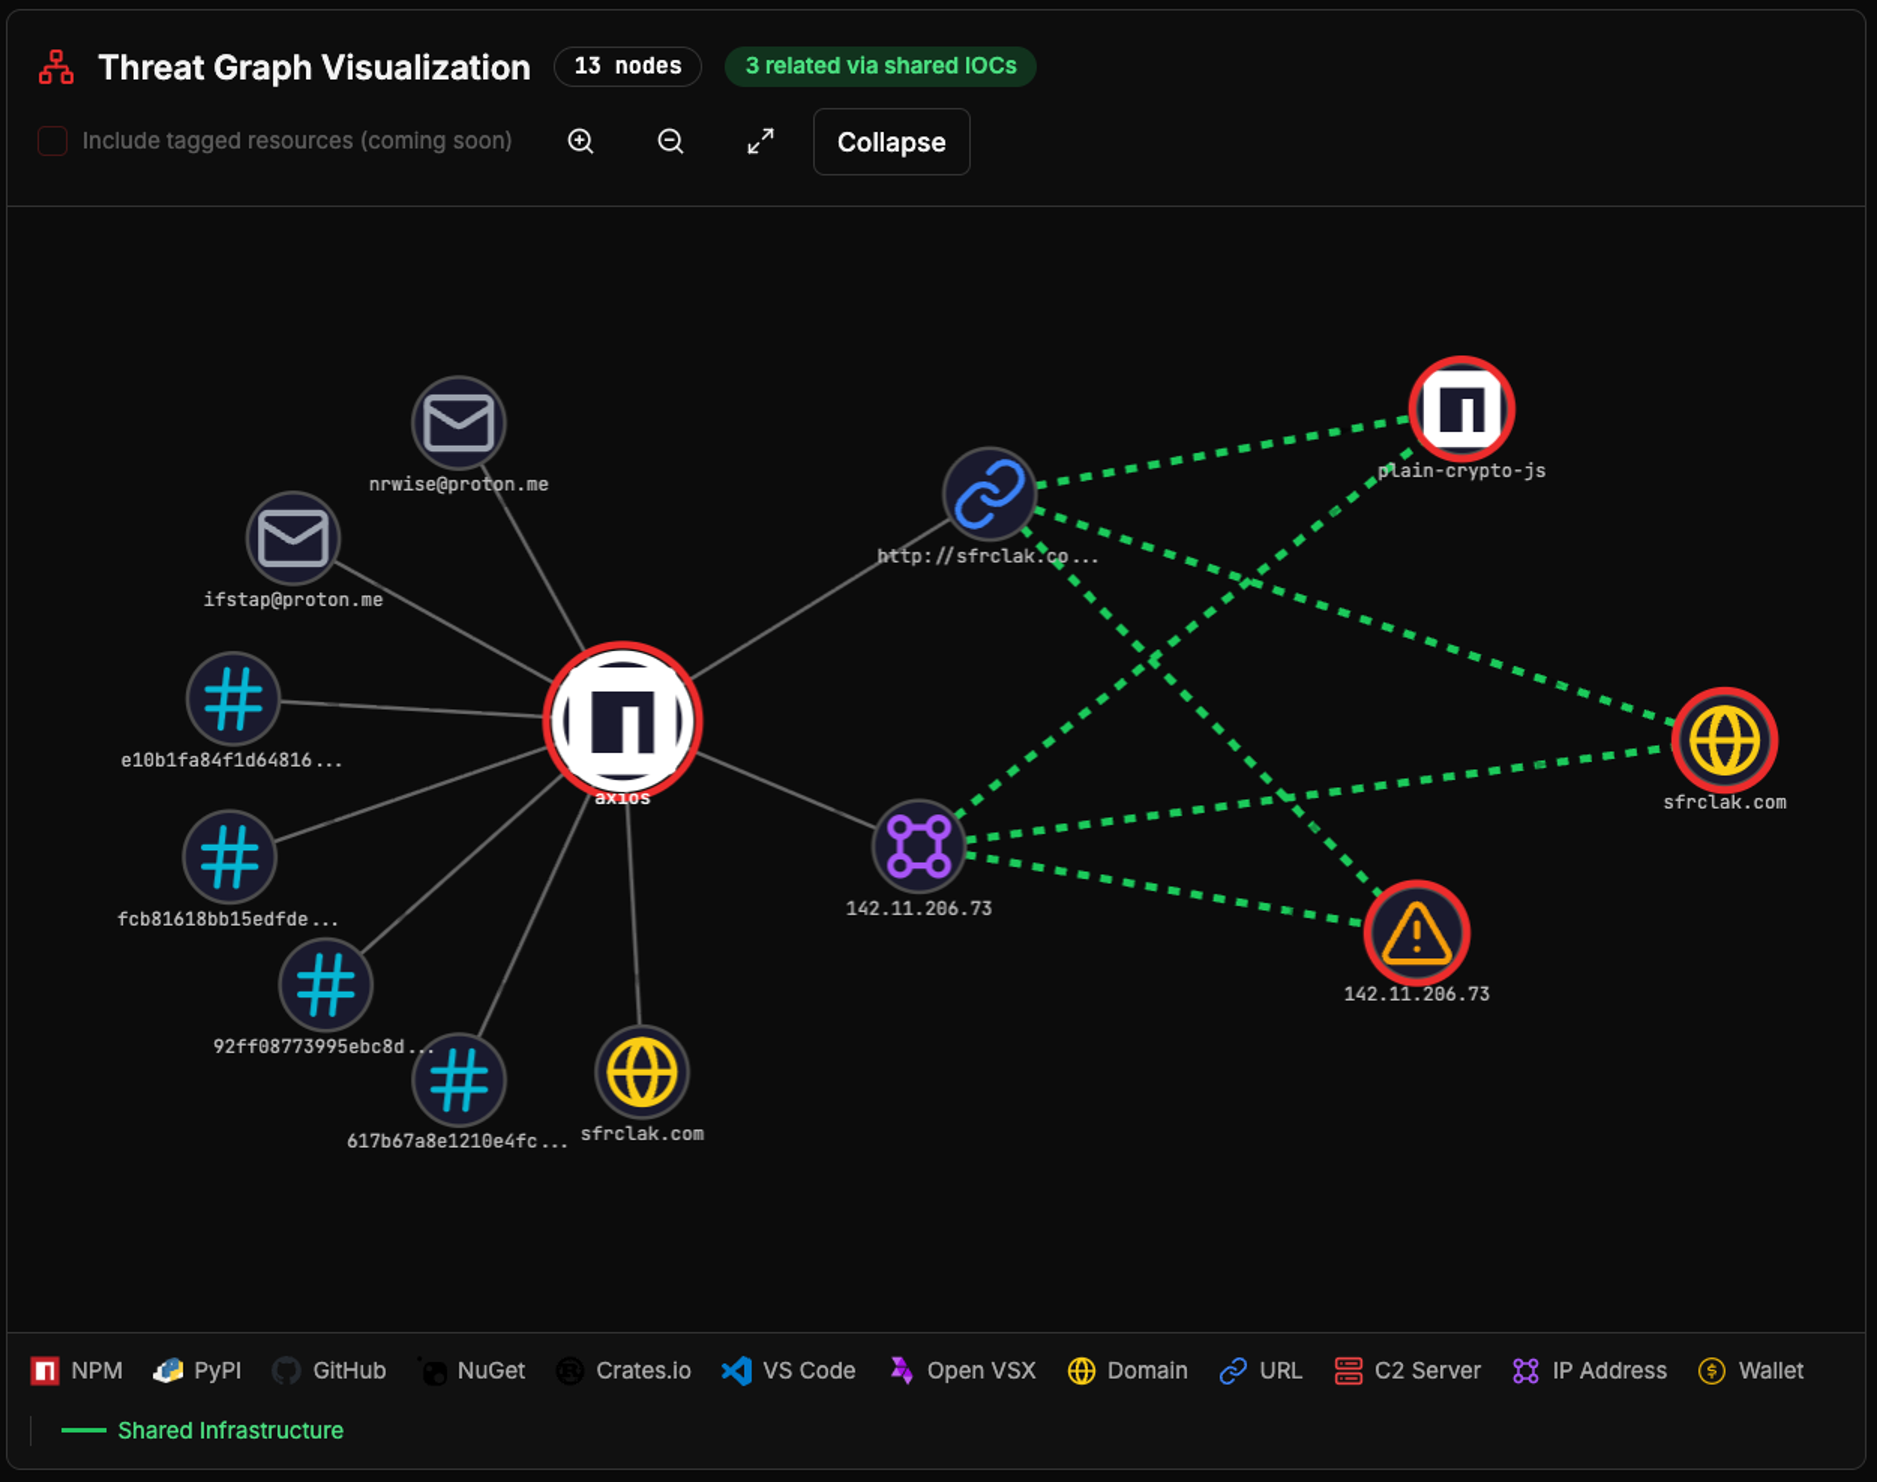Enable Include tagged resources option
The height and width of the screenshot is (1482, 1878).
[52, 141]
